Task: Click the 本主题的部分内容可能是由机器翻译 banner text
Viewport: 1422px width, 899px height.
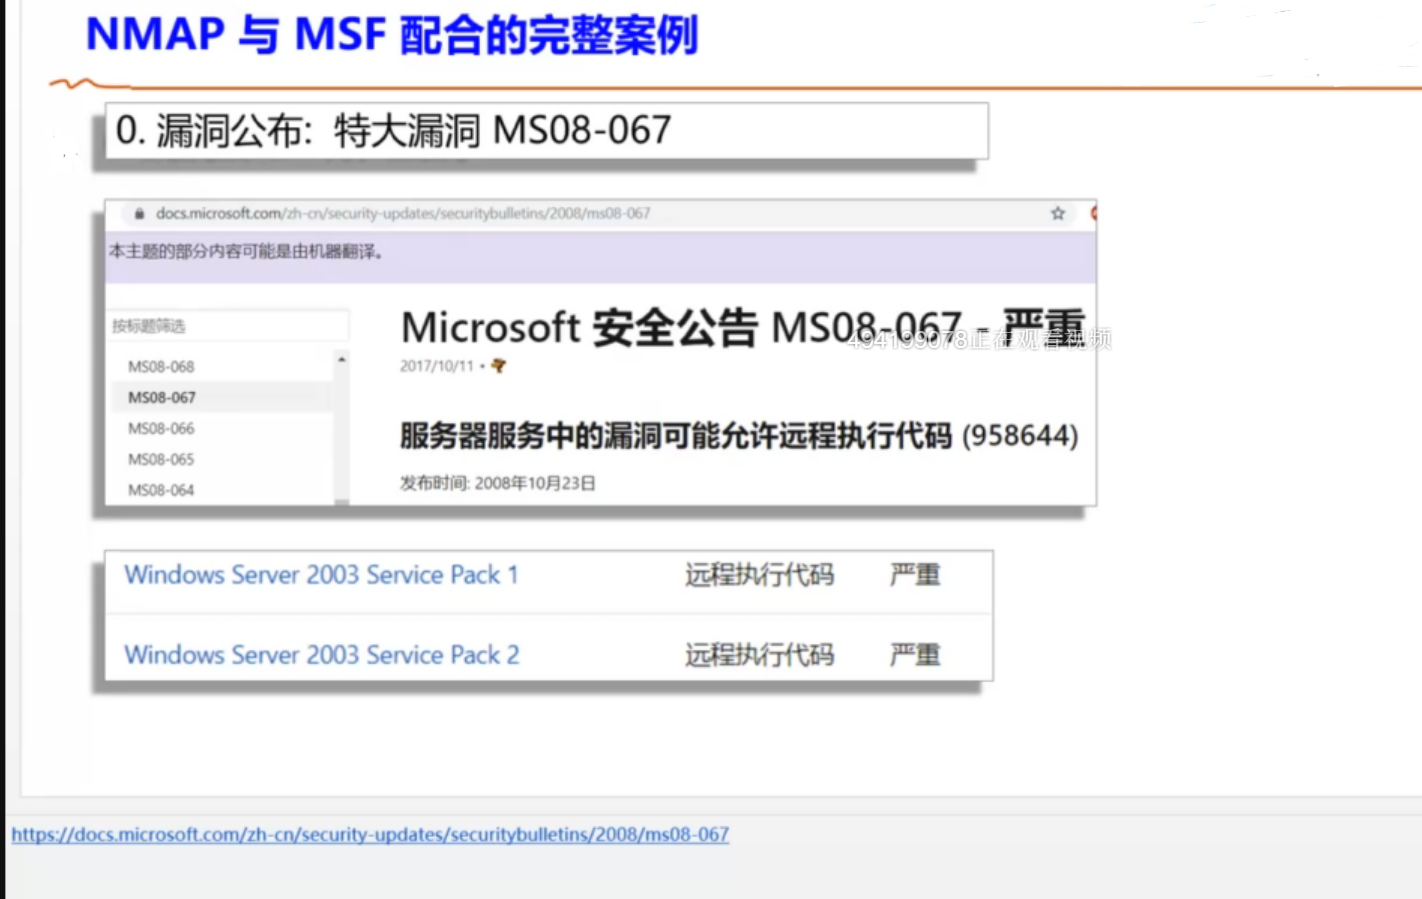Action: [x=246, y=251]
